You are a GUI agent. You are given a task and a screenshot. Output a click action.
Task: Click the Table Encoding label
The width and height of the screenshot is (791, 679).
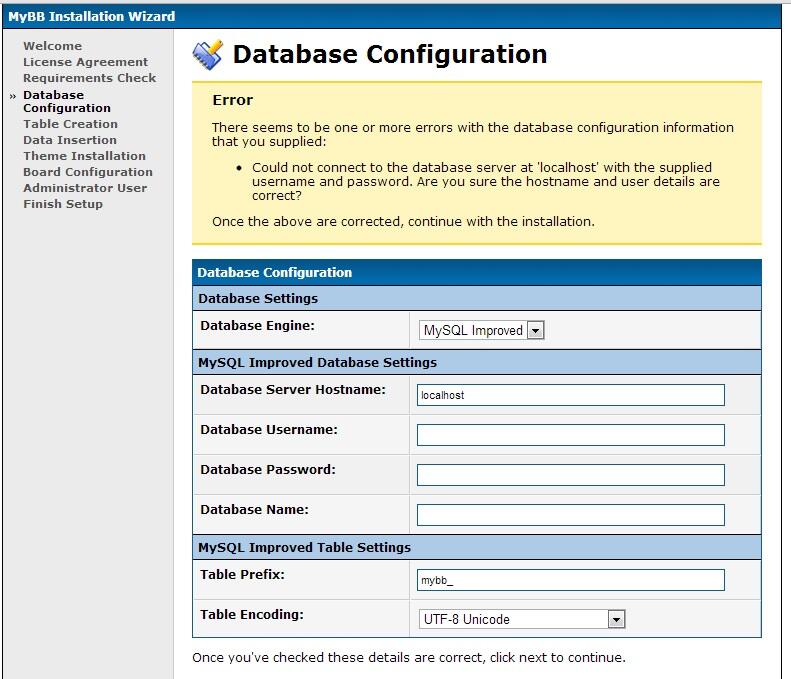click(252, 614)
